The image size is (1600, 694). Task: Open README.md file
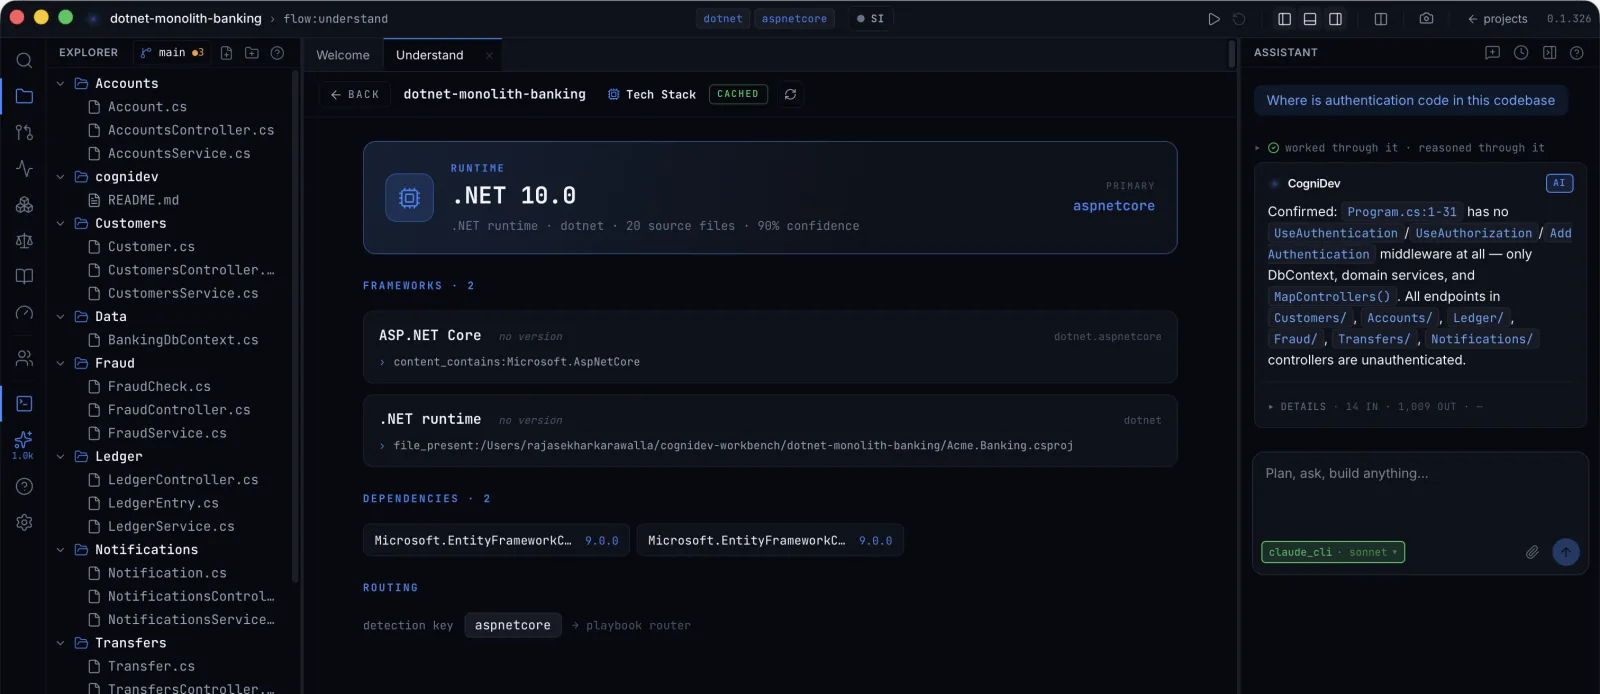point(144,200)
